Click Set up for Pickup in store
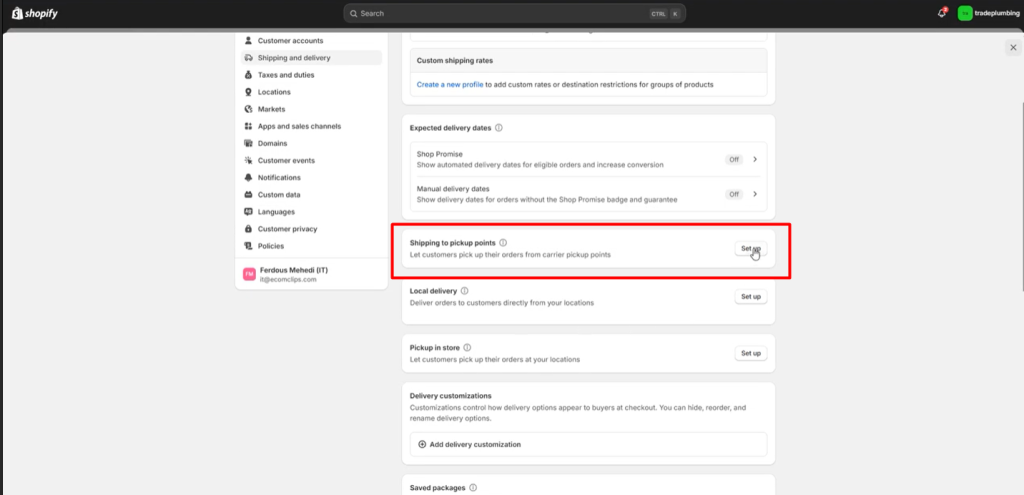The height and width of the screenshot is (495, 1024). pyautogui.click(x=751, y=353)
